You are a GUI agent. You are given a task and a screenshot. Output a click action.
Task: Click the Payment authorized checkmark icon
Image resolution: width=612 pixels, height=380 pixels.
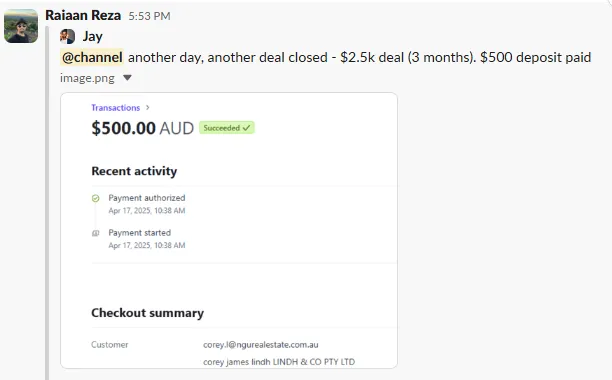coord(95,198)
